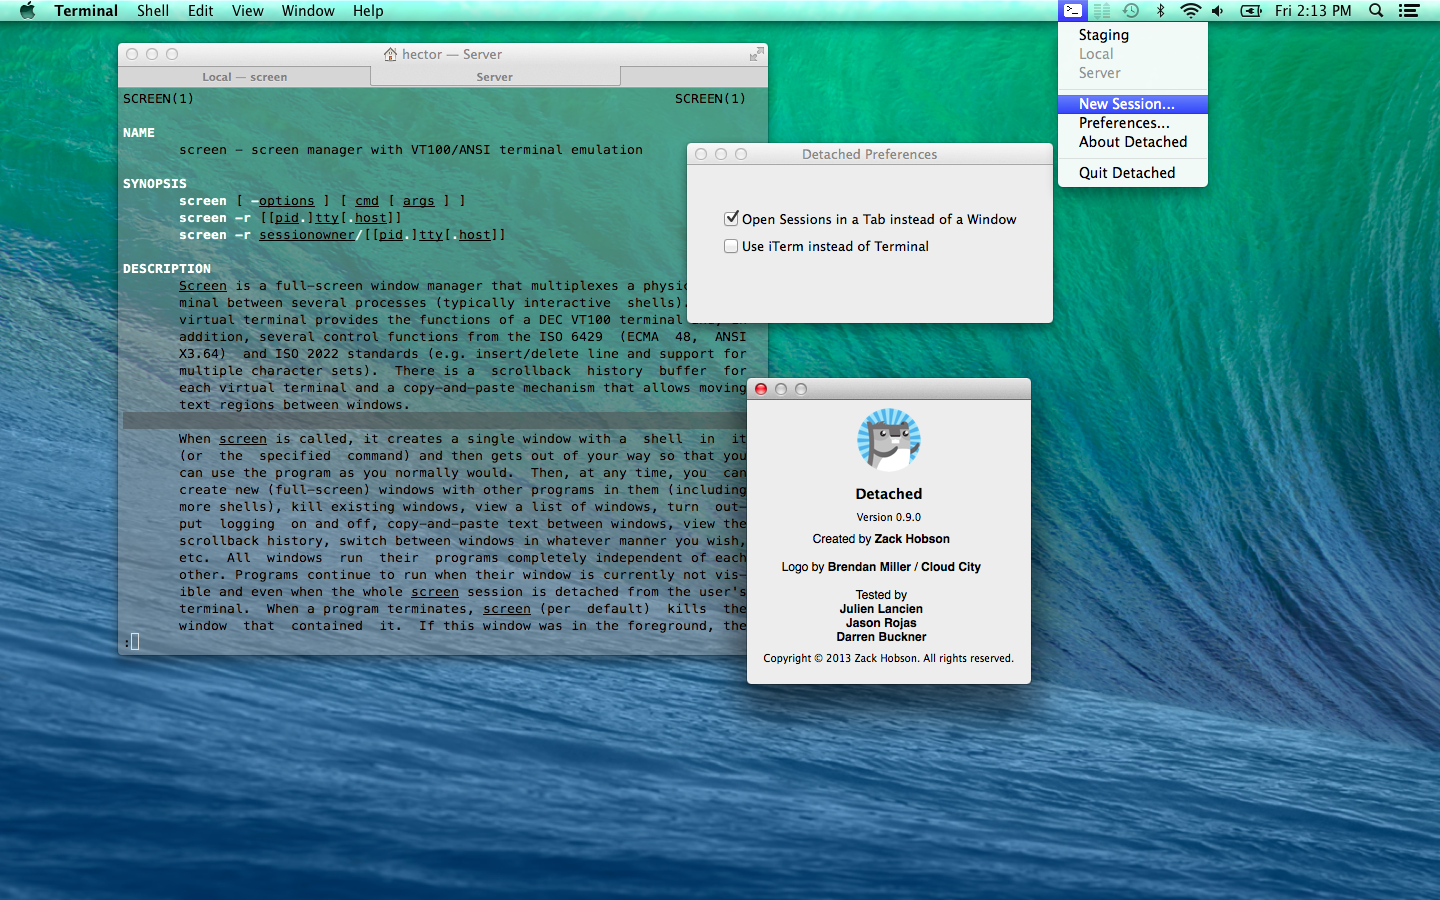Open Time Machine menu bar icon

click(x=1131, y=11)
